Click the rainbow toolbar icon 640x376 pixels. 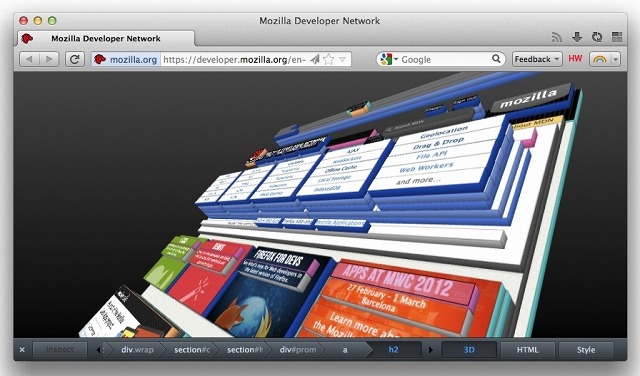click(600, 59)
